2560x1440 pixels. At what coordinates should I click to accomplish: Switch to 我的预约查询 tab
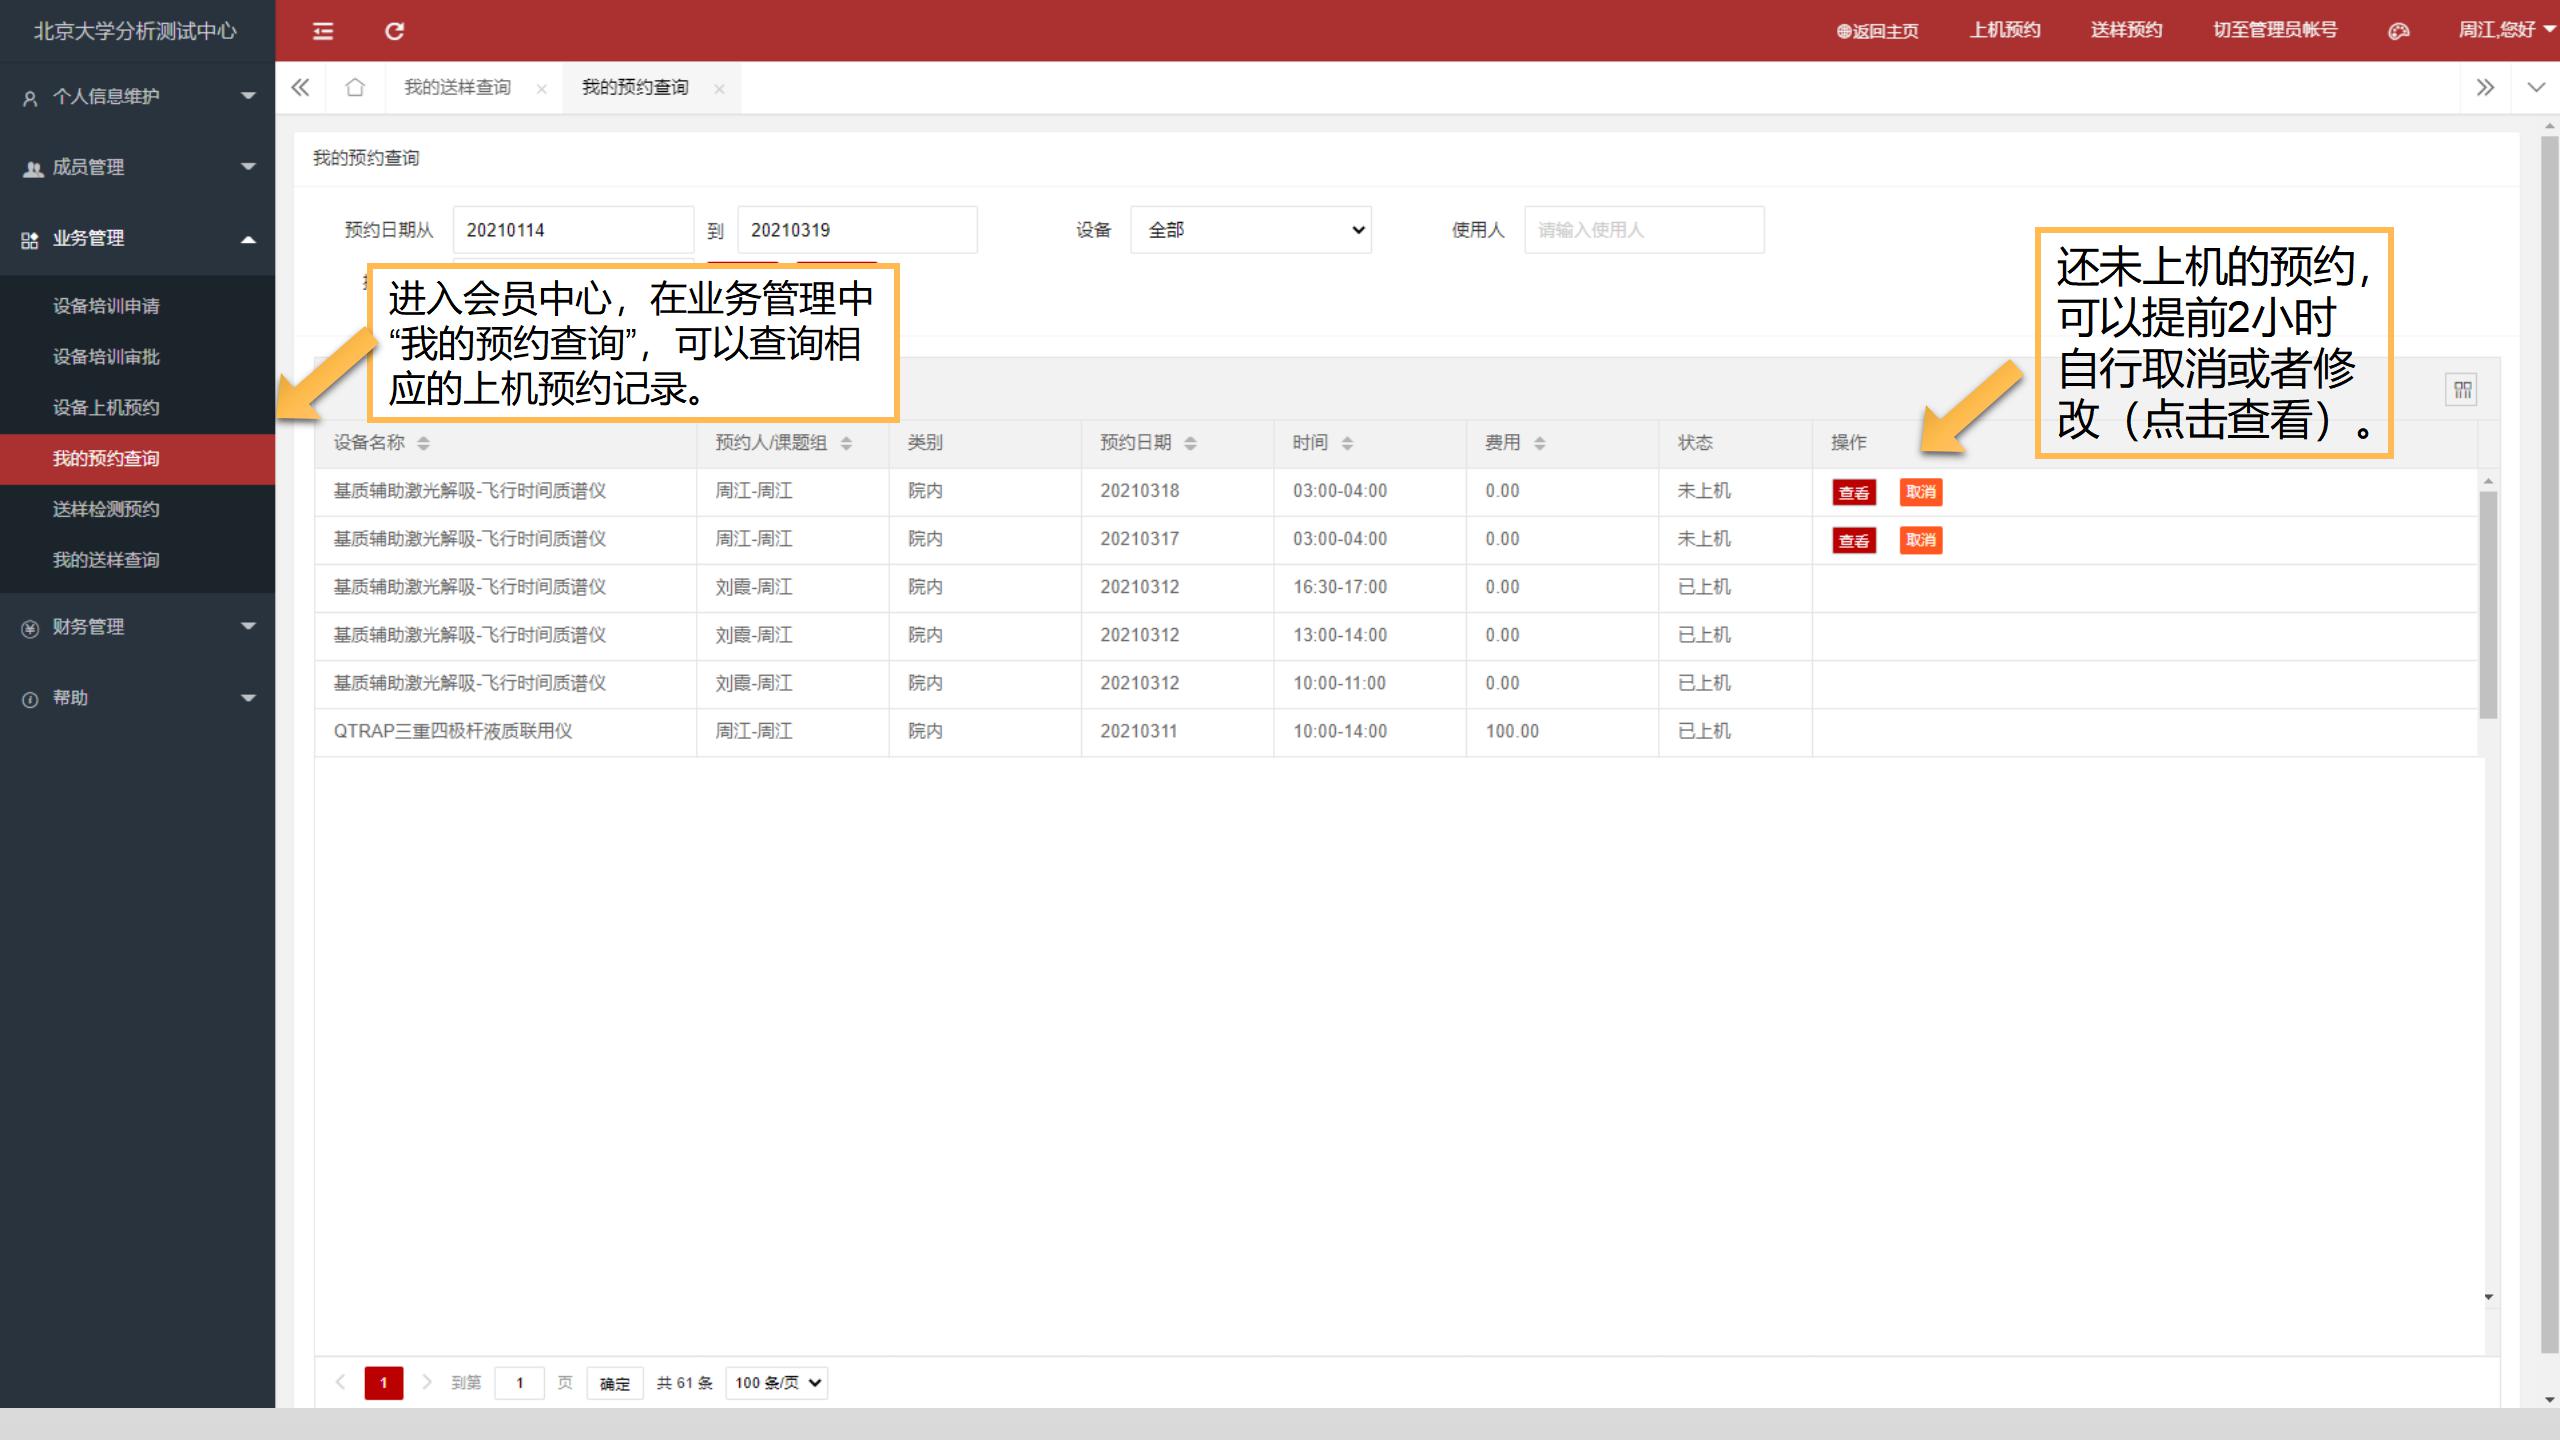tap(635, 88)
